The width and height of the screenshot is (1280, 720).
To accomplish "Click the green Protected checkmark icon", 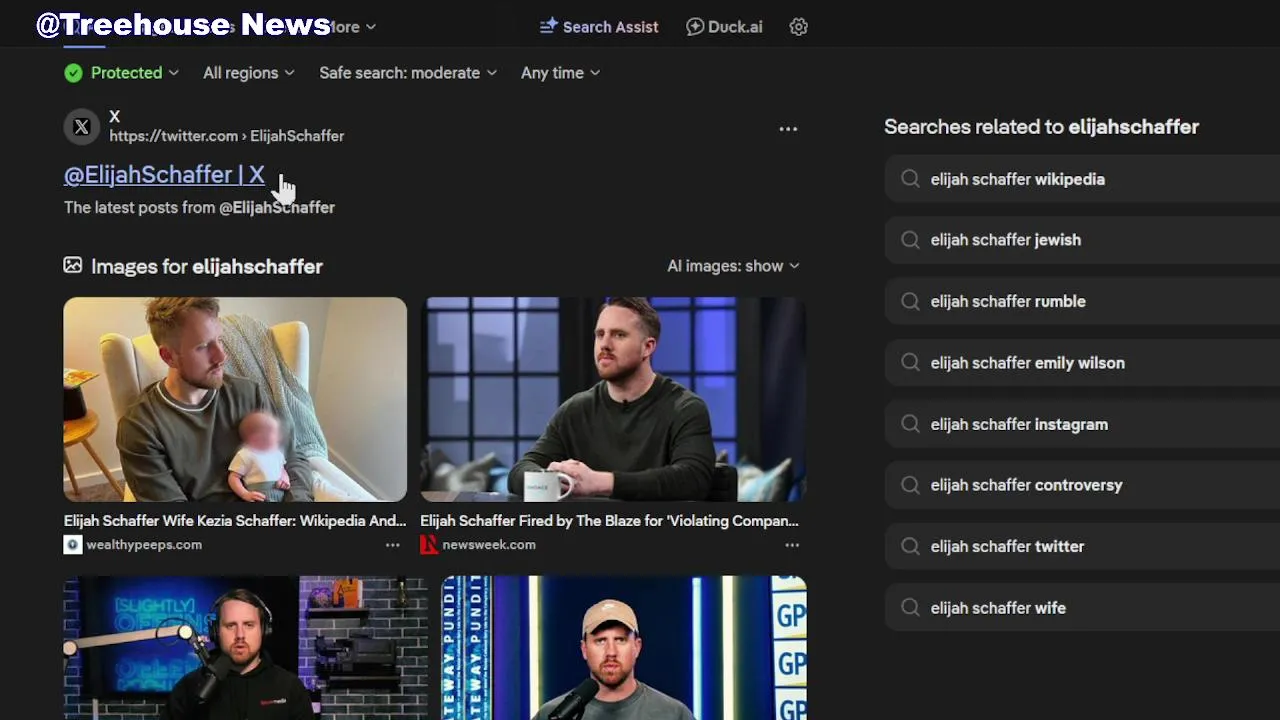I will [x=73, y=73].
